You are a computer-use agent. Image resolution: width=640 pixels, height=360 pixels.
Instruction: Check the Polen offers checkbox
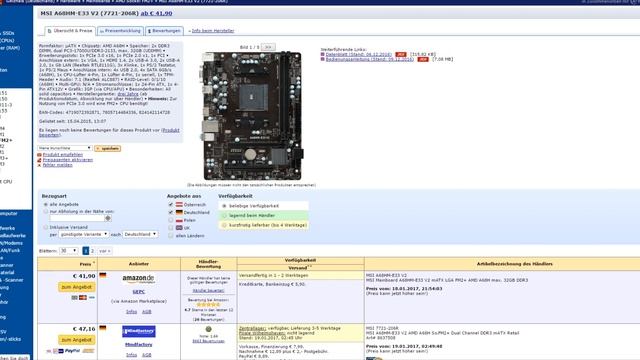pyautogui.click(x=171, y=220)
